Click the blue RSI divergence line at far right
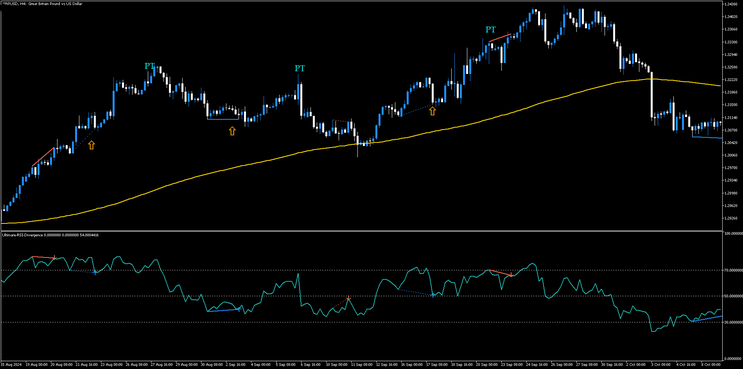743x369 pixels. tap(707, 319)
